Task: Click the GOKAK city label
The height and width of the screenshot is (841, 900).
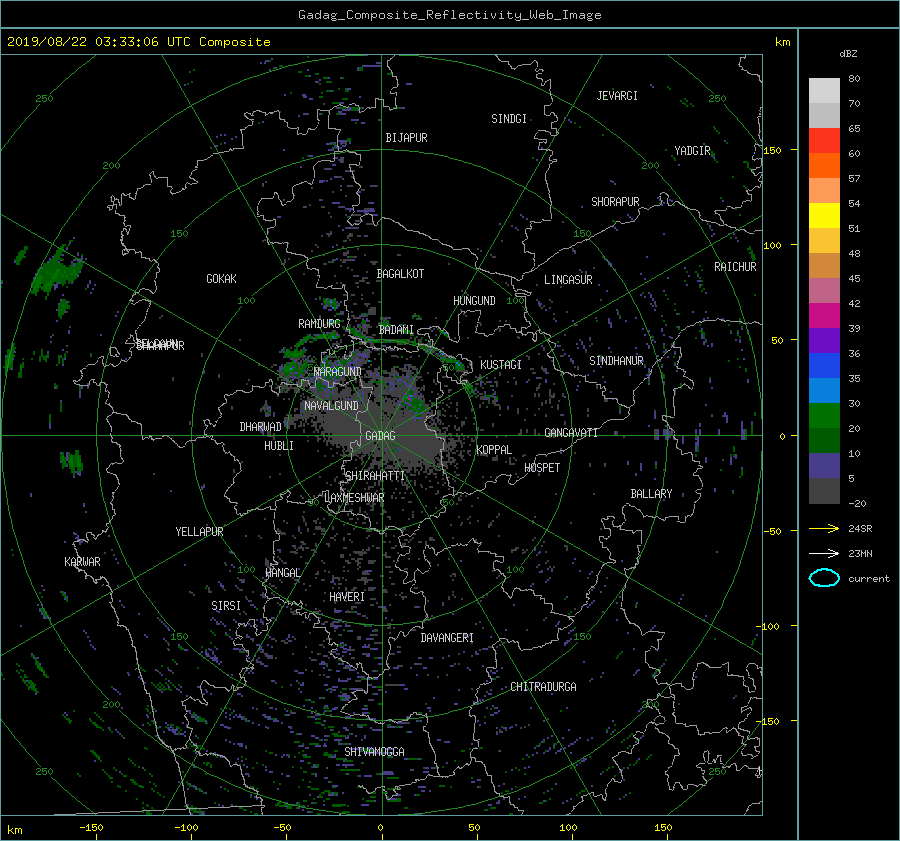Action: (x=222, y=279)
